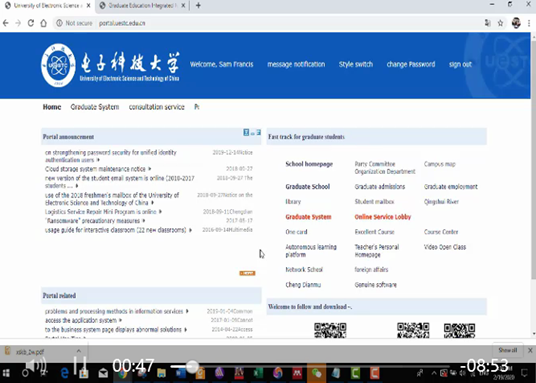
Task: Click the Not secure site info icon
Action: point(59,23)
